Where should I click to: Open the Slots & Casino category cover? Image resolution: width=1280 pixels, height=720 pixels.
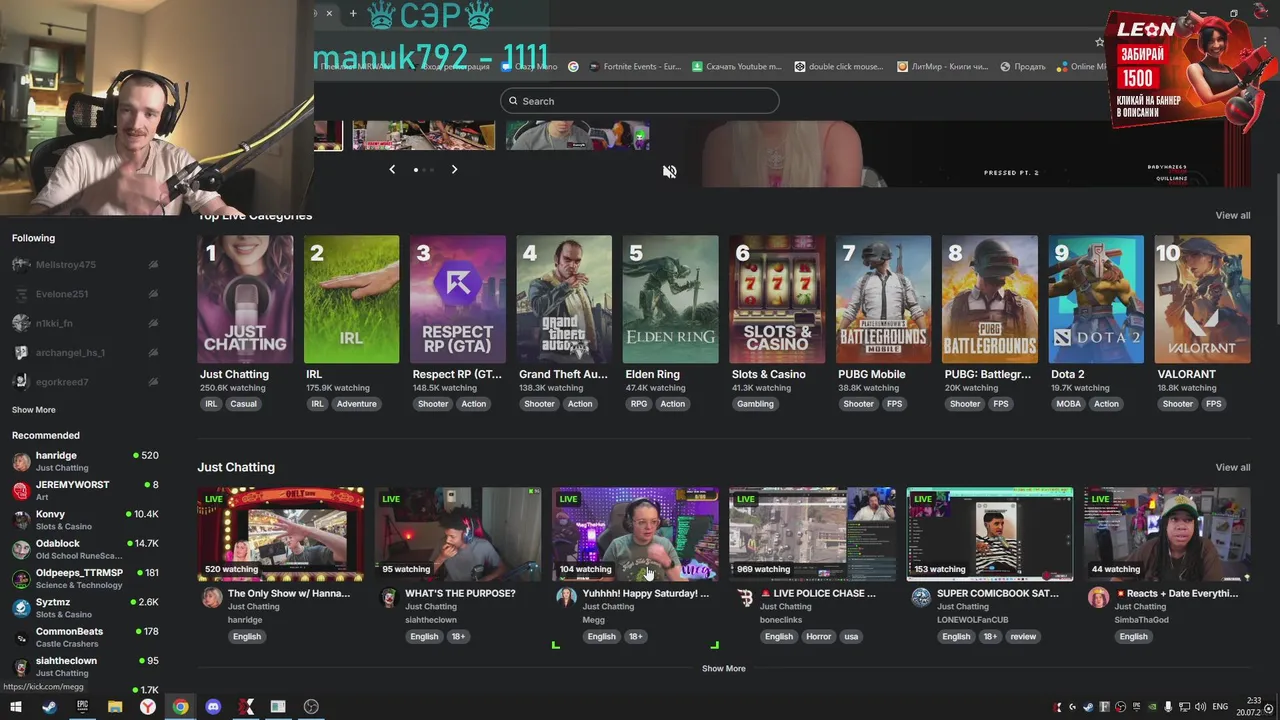pyautogui.click(x=777, y=299)
